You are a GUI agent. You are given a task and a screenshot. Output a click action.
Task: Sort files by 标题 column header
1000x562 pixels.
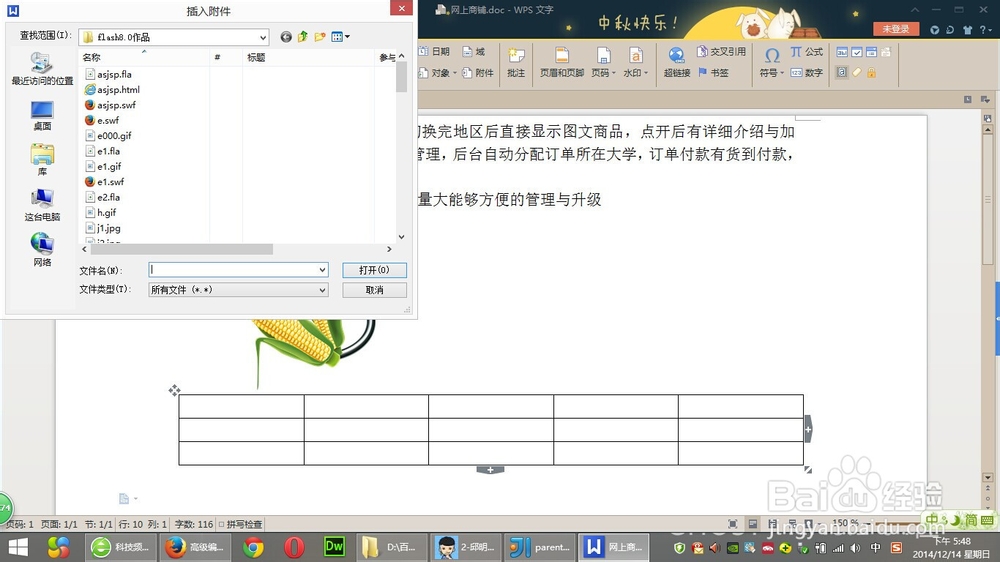pyautogui.click(x=307, y=57)
